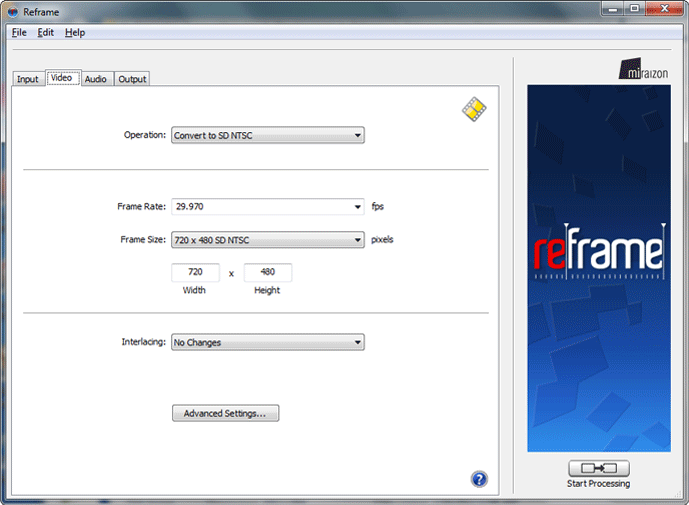
Task: Switch to the Input tab
Action: pos(28,79)
